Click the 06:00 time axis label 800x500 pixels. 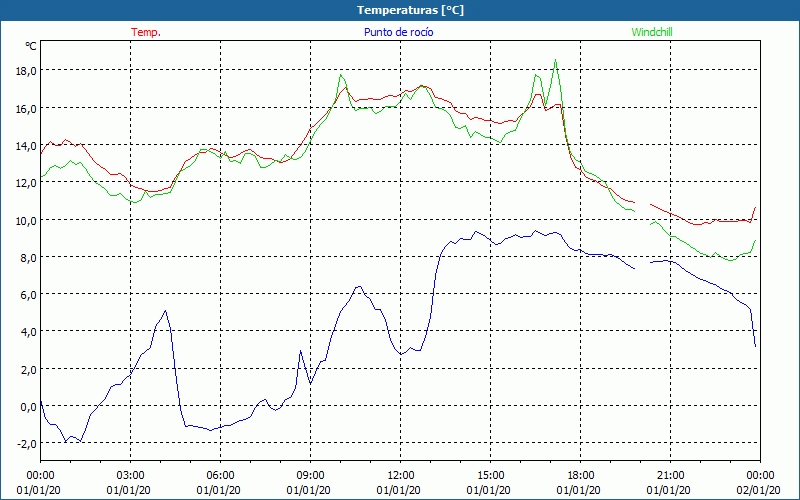(221, 476)
